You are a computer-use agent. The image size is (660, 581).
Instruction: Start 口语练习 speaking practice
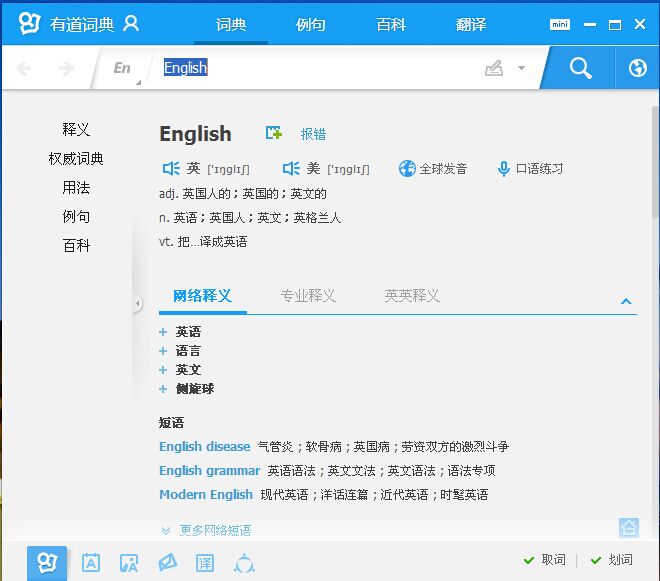530,169
